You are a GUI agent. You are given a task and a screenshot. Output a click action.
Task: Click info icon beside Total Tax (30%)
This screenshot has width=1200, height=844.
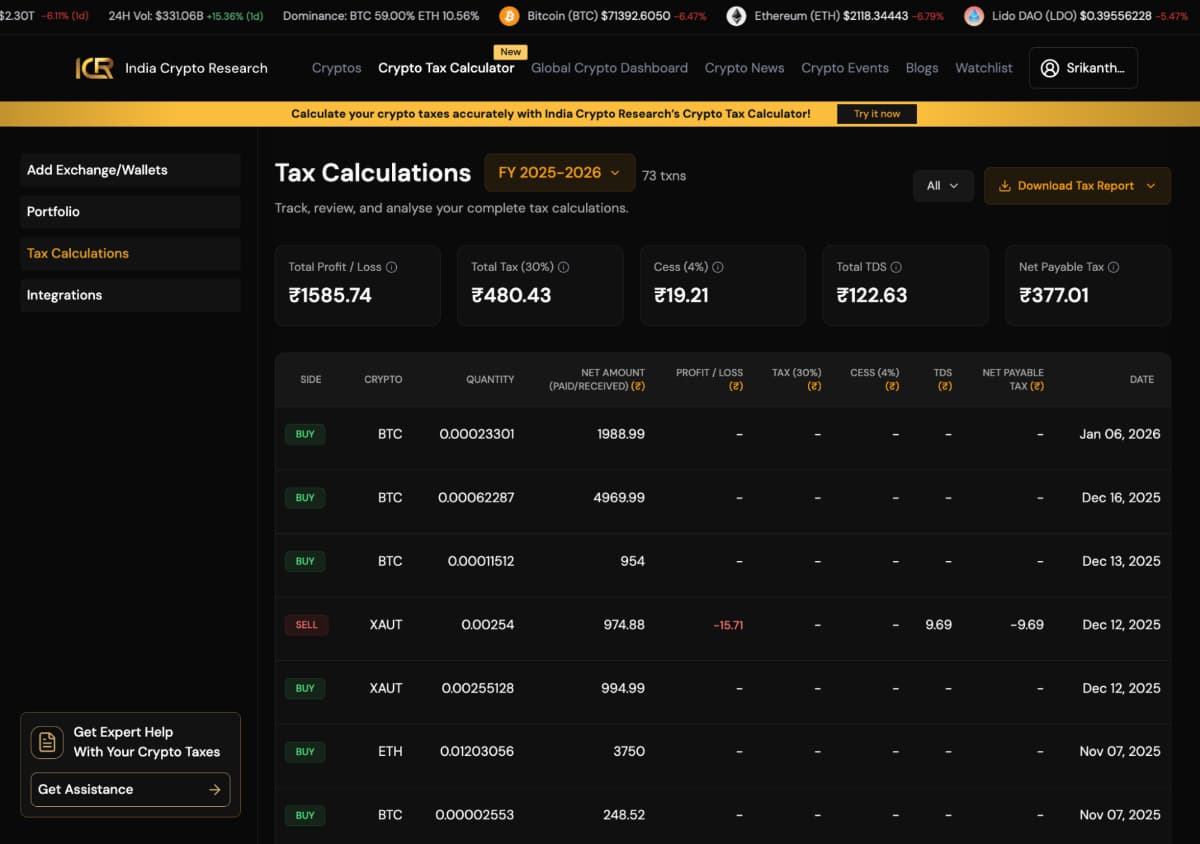(563, 267)
